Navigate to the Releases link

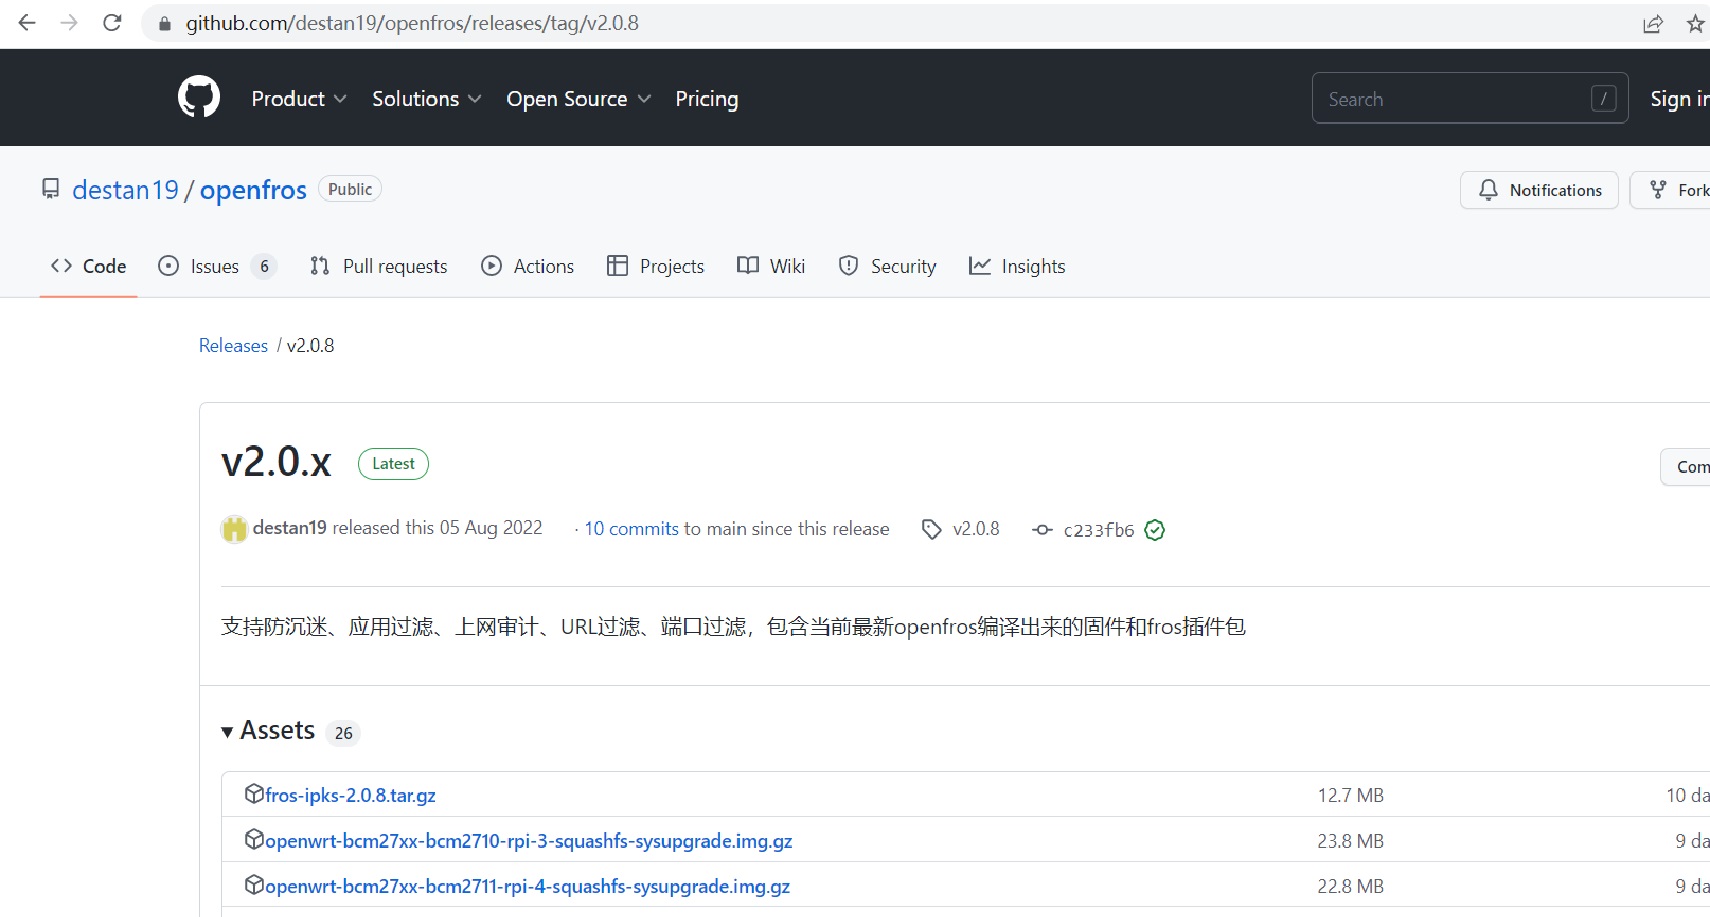[x=233, y=345]
